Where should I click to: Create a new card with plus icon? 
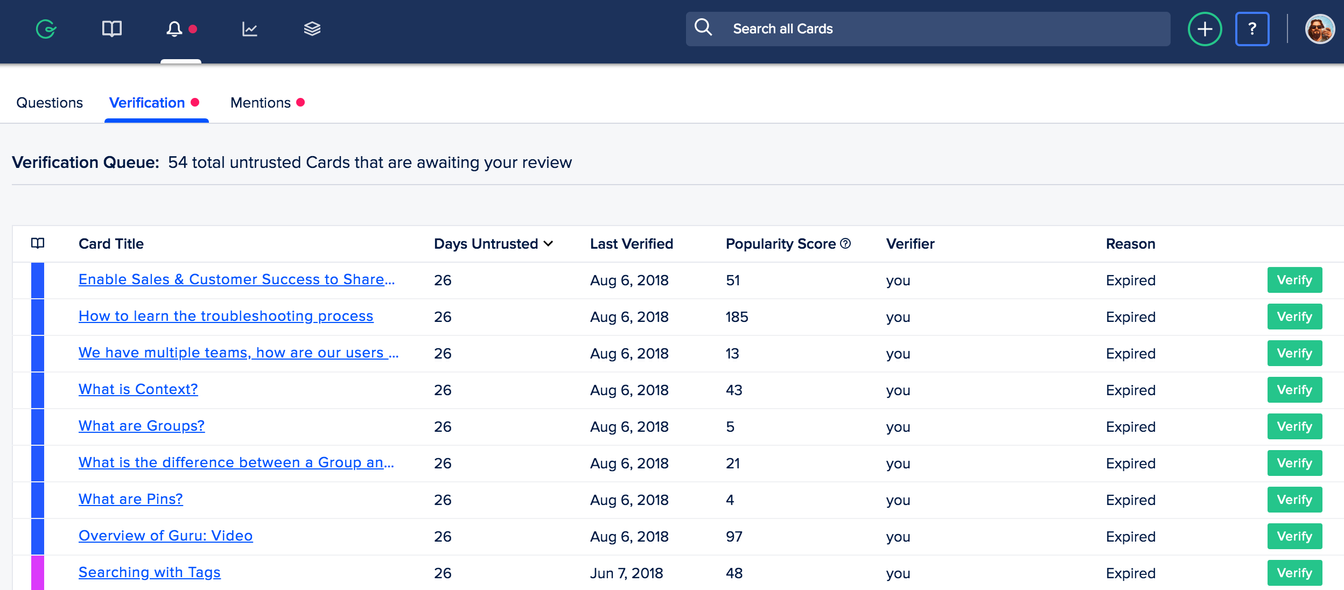[x=1205, y=29]
